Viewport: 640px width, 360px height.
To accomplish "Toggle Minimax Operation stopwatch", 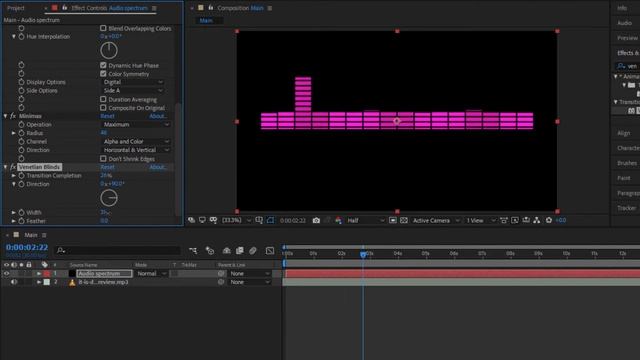I will (22, 124).
